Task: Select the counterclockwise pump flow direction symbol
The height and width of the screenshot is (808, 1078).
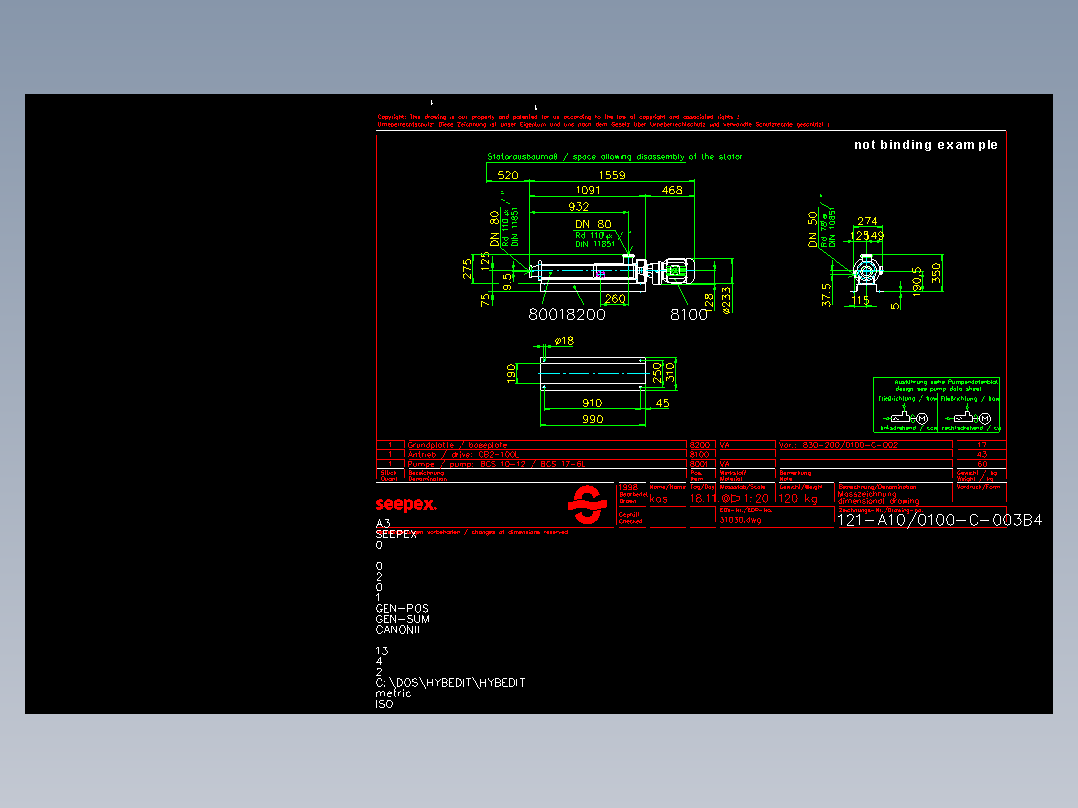Action: click(x=902, y=418)
